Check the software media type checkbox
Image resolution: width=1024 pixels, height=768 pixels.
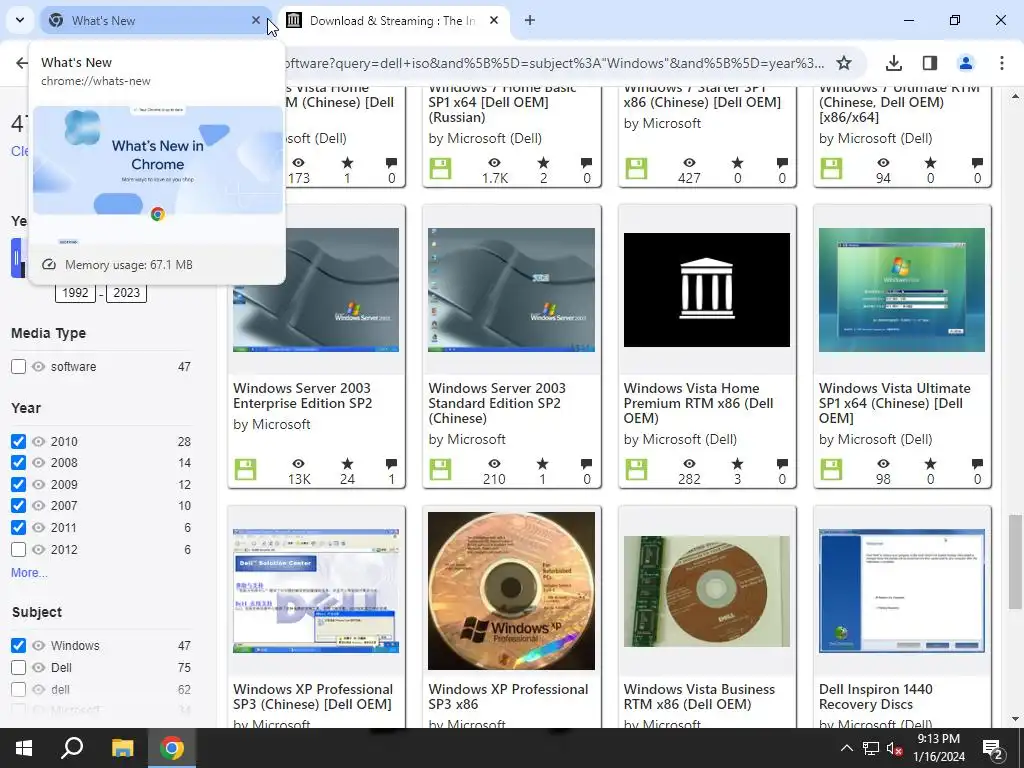click(x=18, y=366)
